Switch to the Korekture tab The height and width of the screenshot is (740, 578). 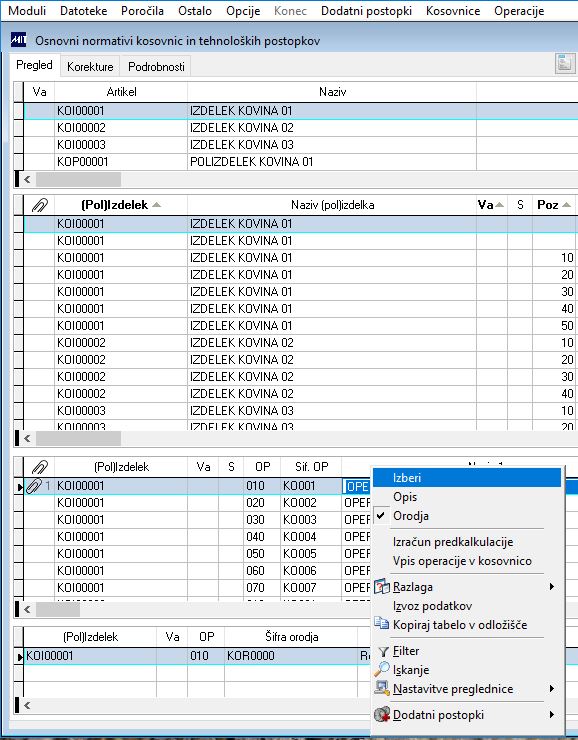point(90,67)
